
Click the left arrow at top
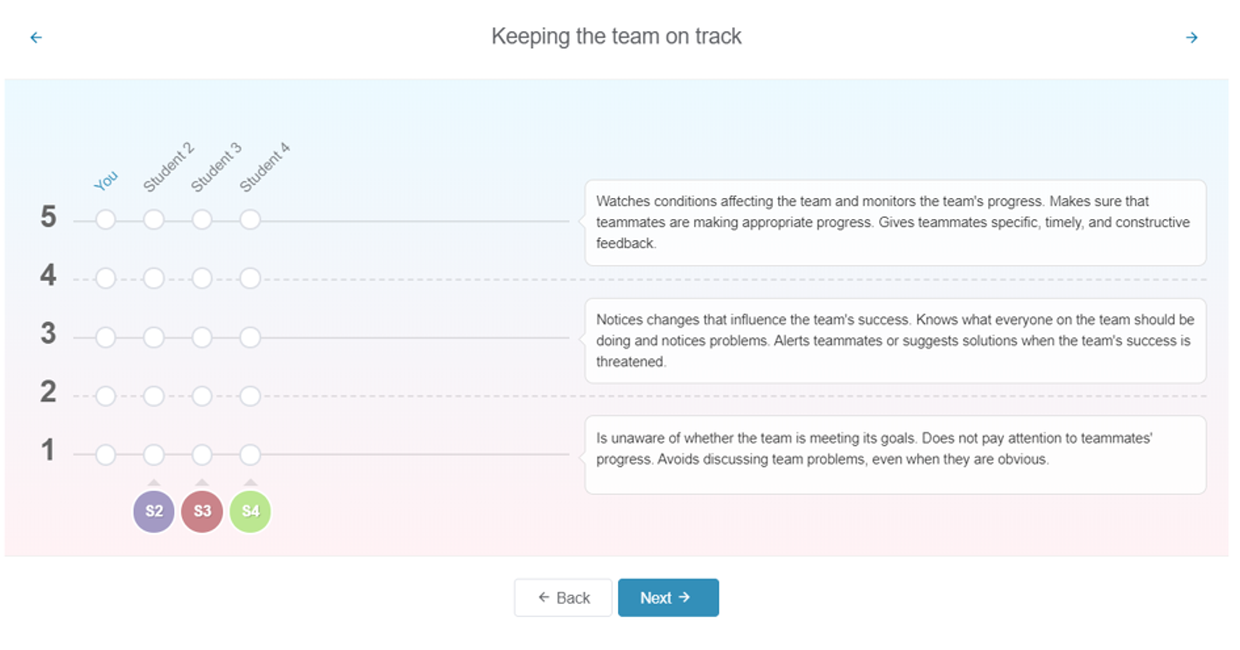pos(36,38)
